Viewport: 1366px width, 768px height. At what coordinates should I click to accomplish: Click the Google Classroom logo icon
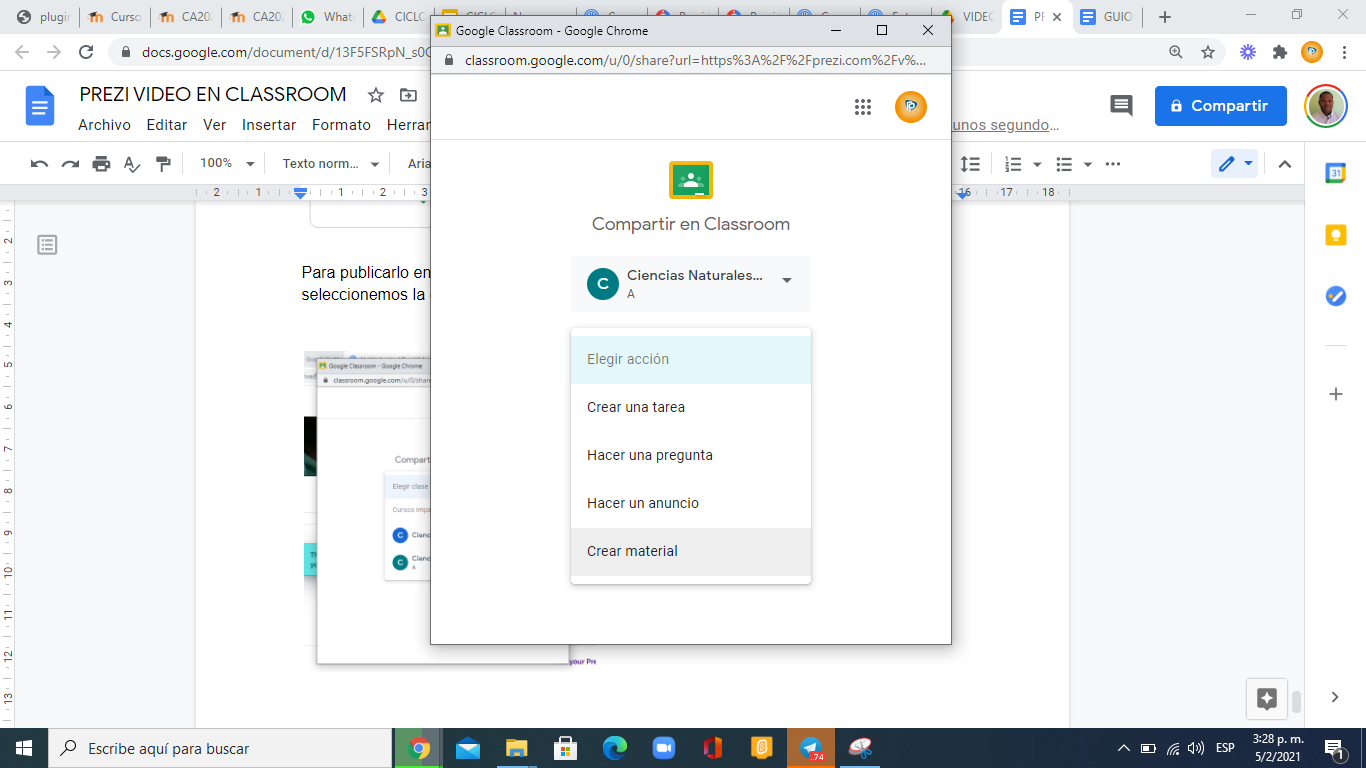pyautogui.click(x=690, y=180)
